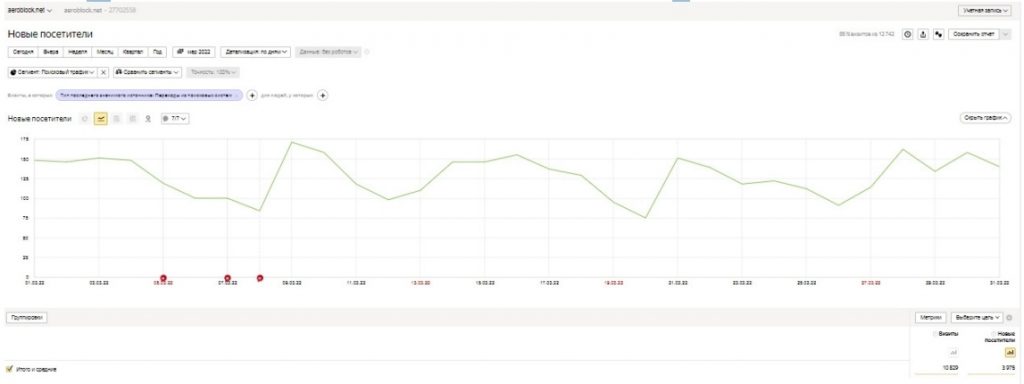This screenshot has width=1024, height=384.
Task: Select the map pin chart icon
Action: [x=148, y=119]
